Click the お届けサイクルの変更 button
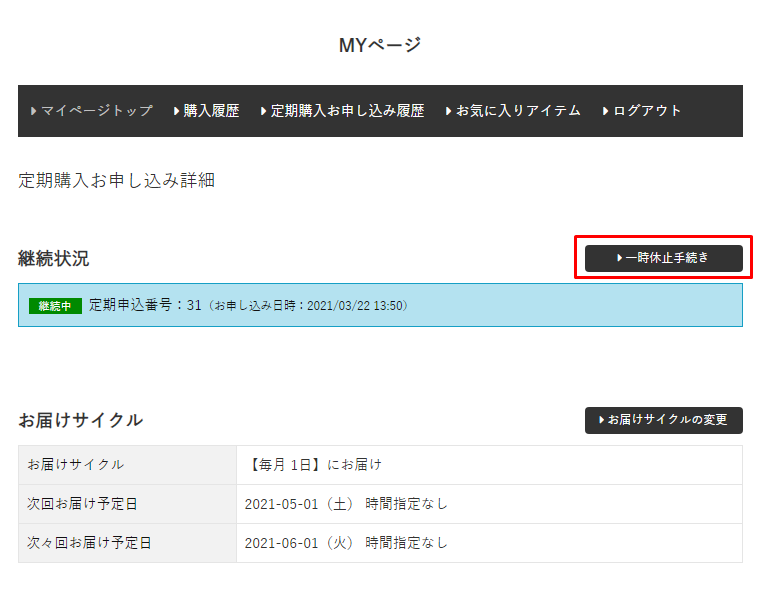The image size is (762, 593). click(663, 420)
